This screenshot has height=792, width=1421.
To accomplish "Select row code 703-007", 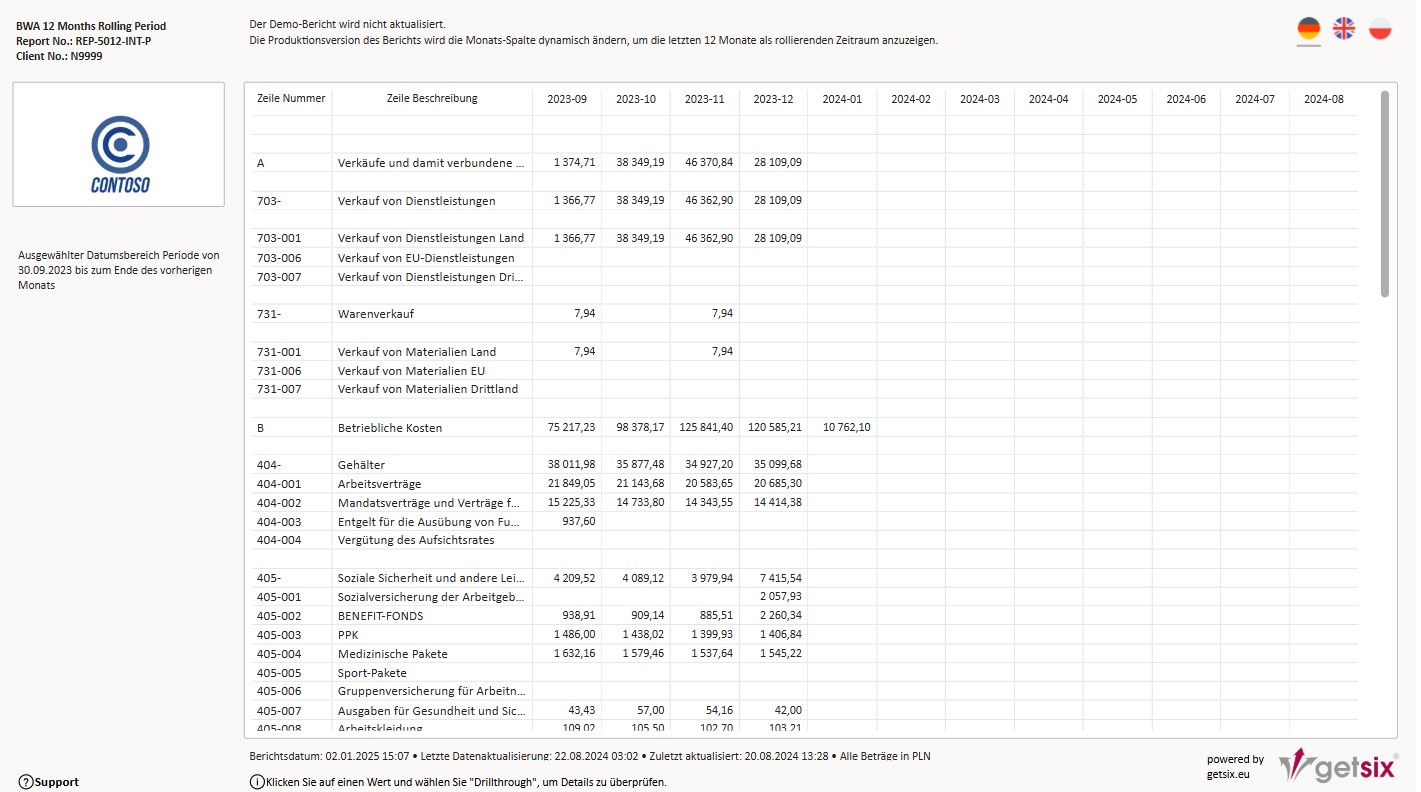I will (279, 277).
